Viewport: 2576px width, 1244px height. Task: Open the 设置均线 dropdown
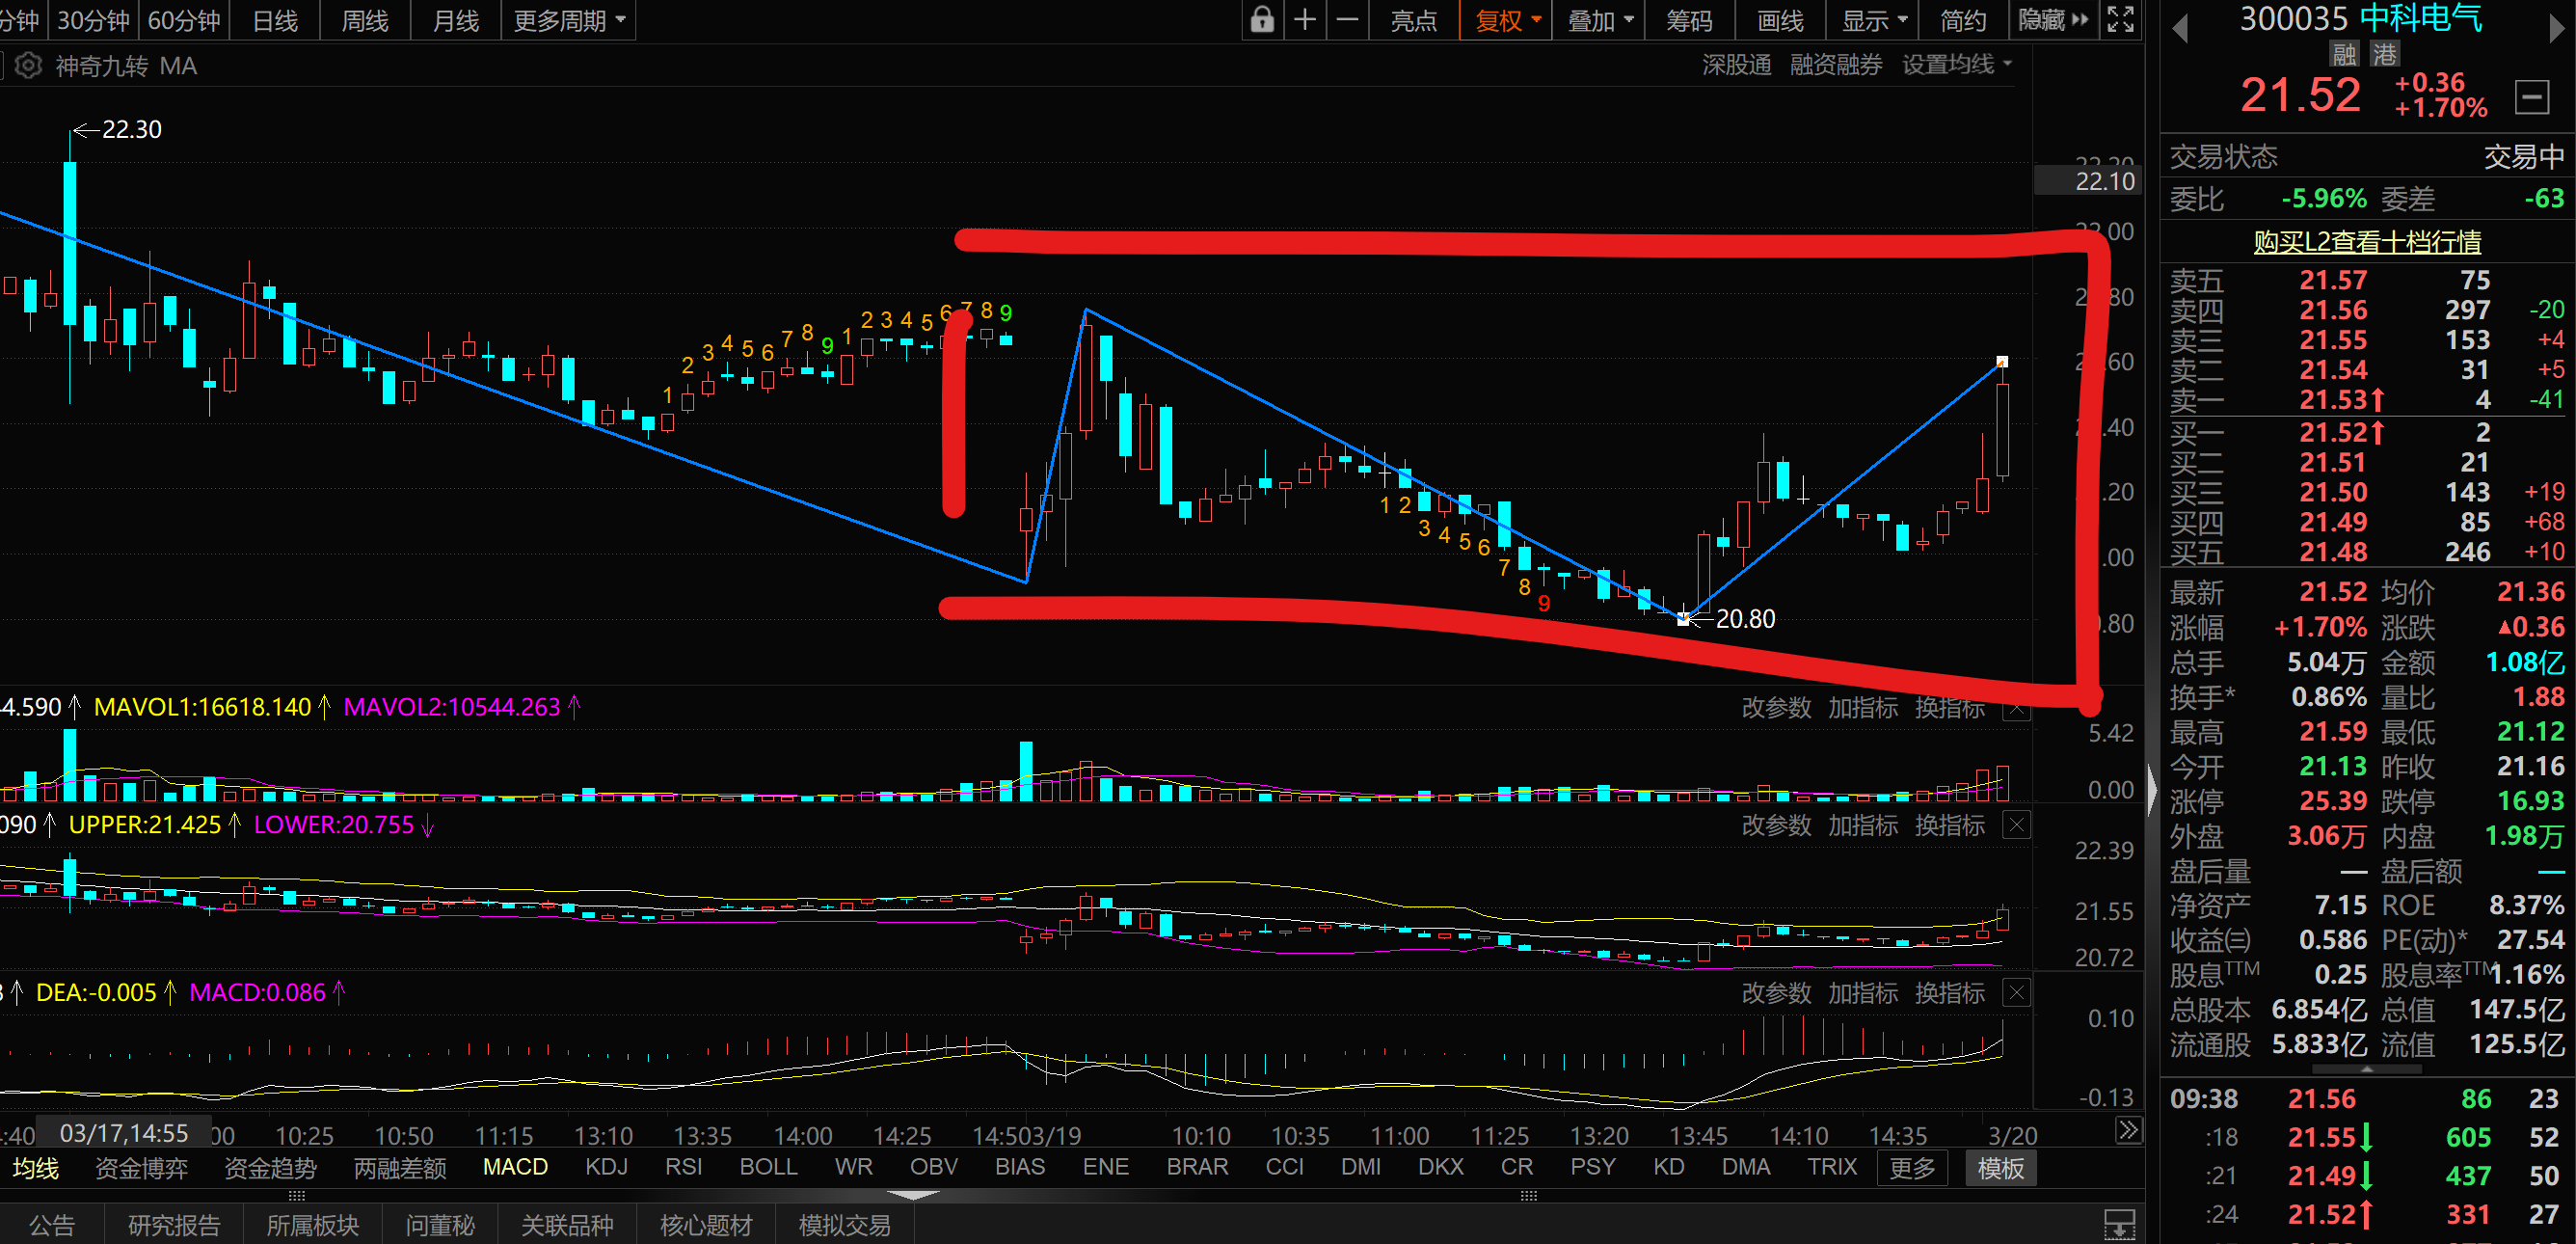1956,65
